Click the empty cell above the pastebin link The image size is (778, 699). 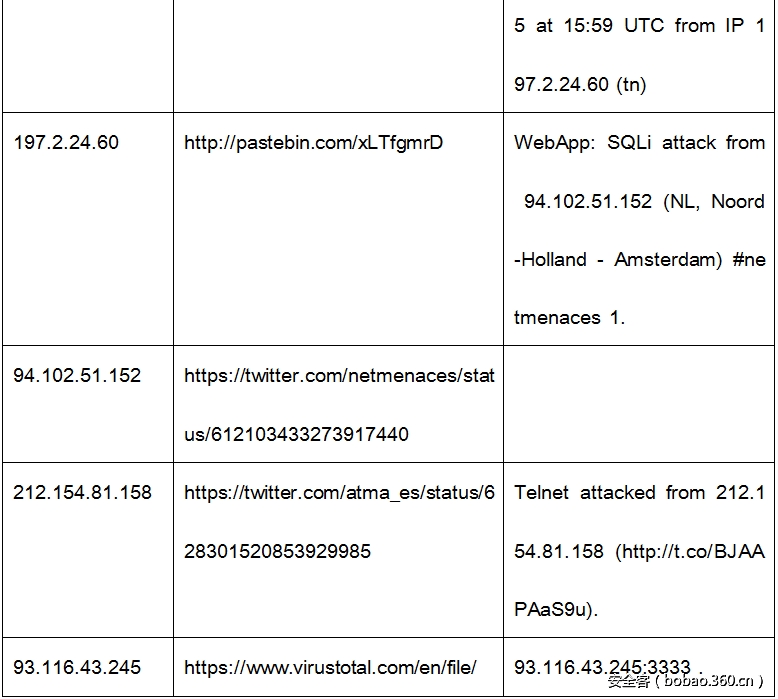338,55
